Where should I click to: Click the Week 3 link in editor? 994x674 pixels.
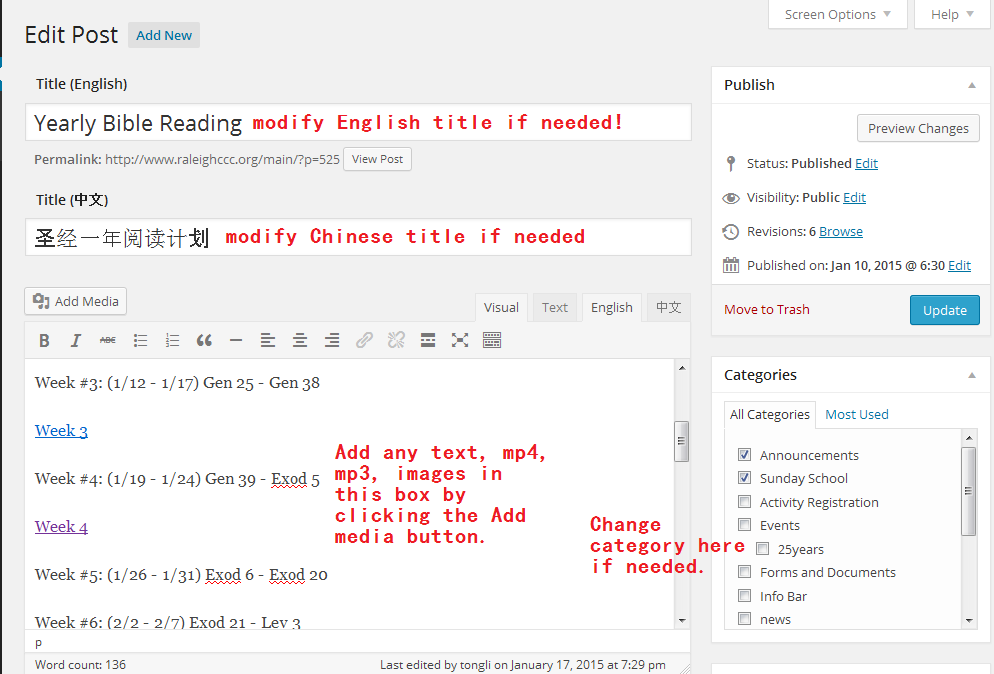pyautogui.click(x=61, y=431)
